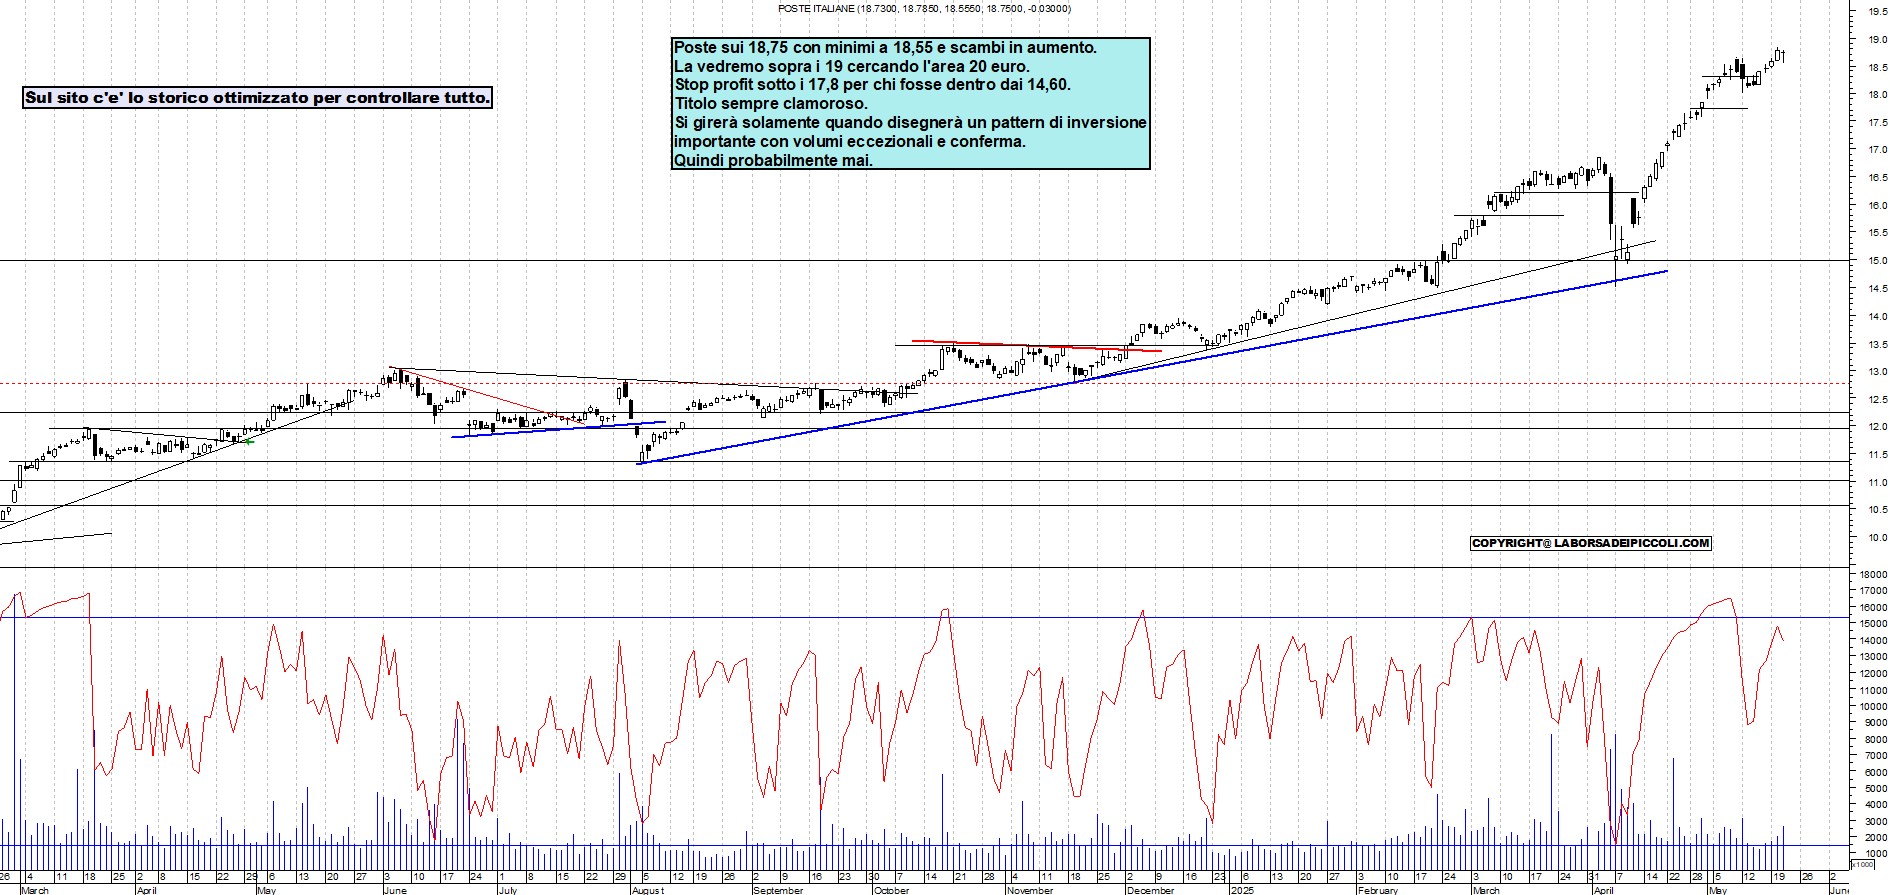Viewport: 1890px width, 895px height.
Task: Click the 18.0 price axis label
Action: click(x=1877, y=95)
